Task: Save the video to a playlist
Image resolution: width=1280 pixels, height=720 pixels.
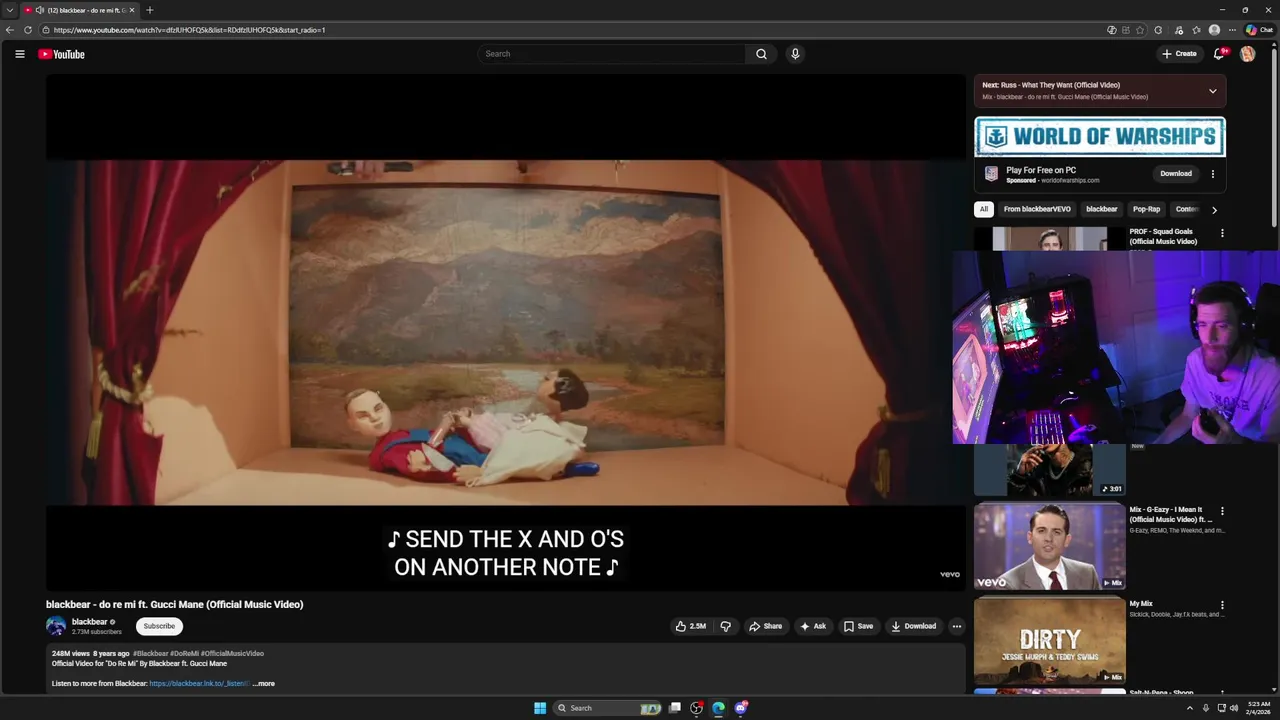Action: [858, 626]
